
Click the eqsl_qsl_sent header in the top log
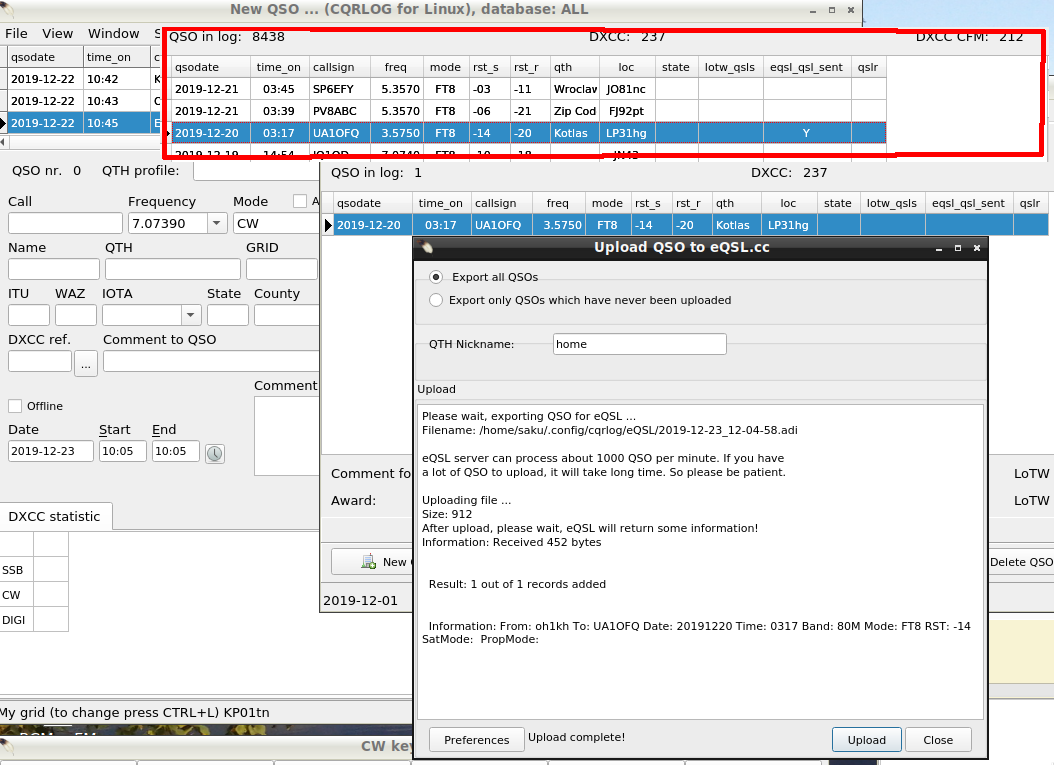(x=807, y=67)
